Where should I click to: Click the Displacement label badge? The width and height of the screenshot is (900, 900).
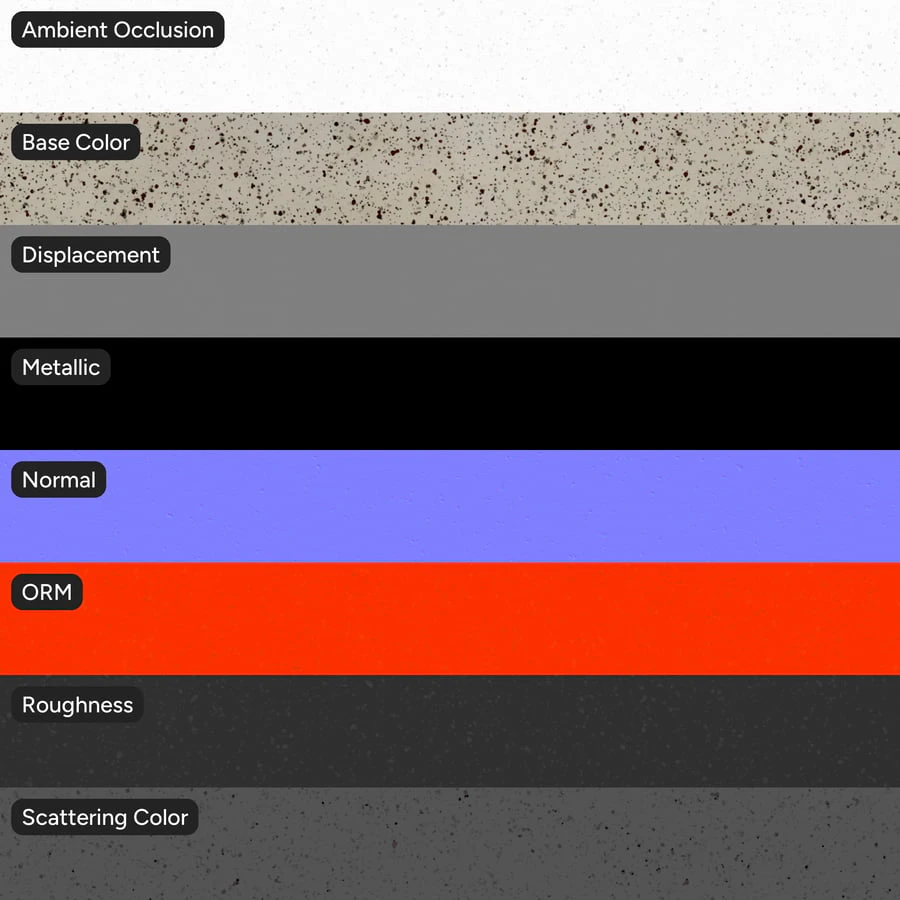tap(91, 255)
